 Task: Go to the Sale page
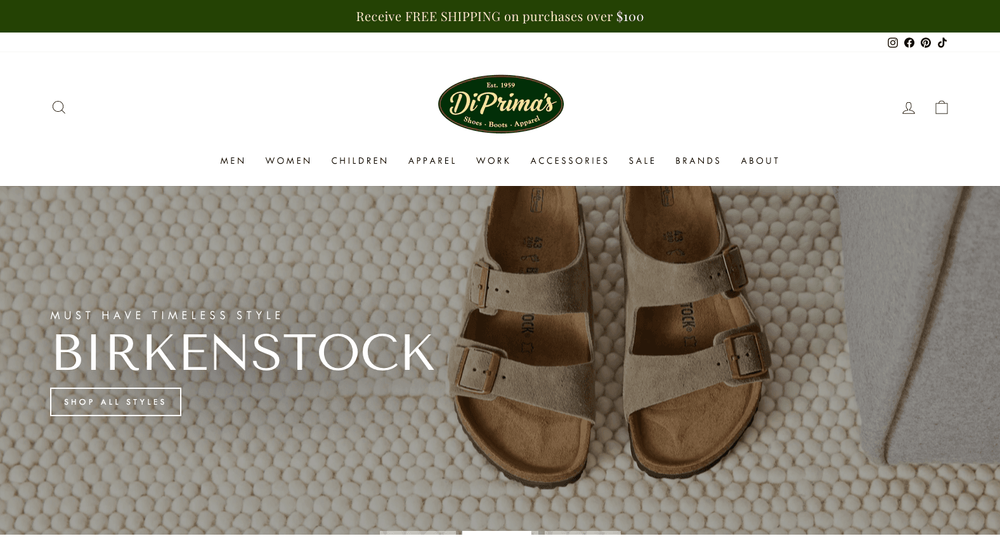pos(642,161)
